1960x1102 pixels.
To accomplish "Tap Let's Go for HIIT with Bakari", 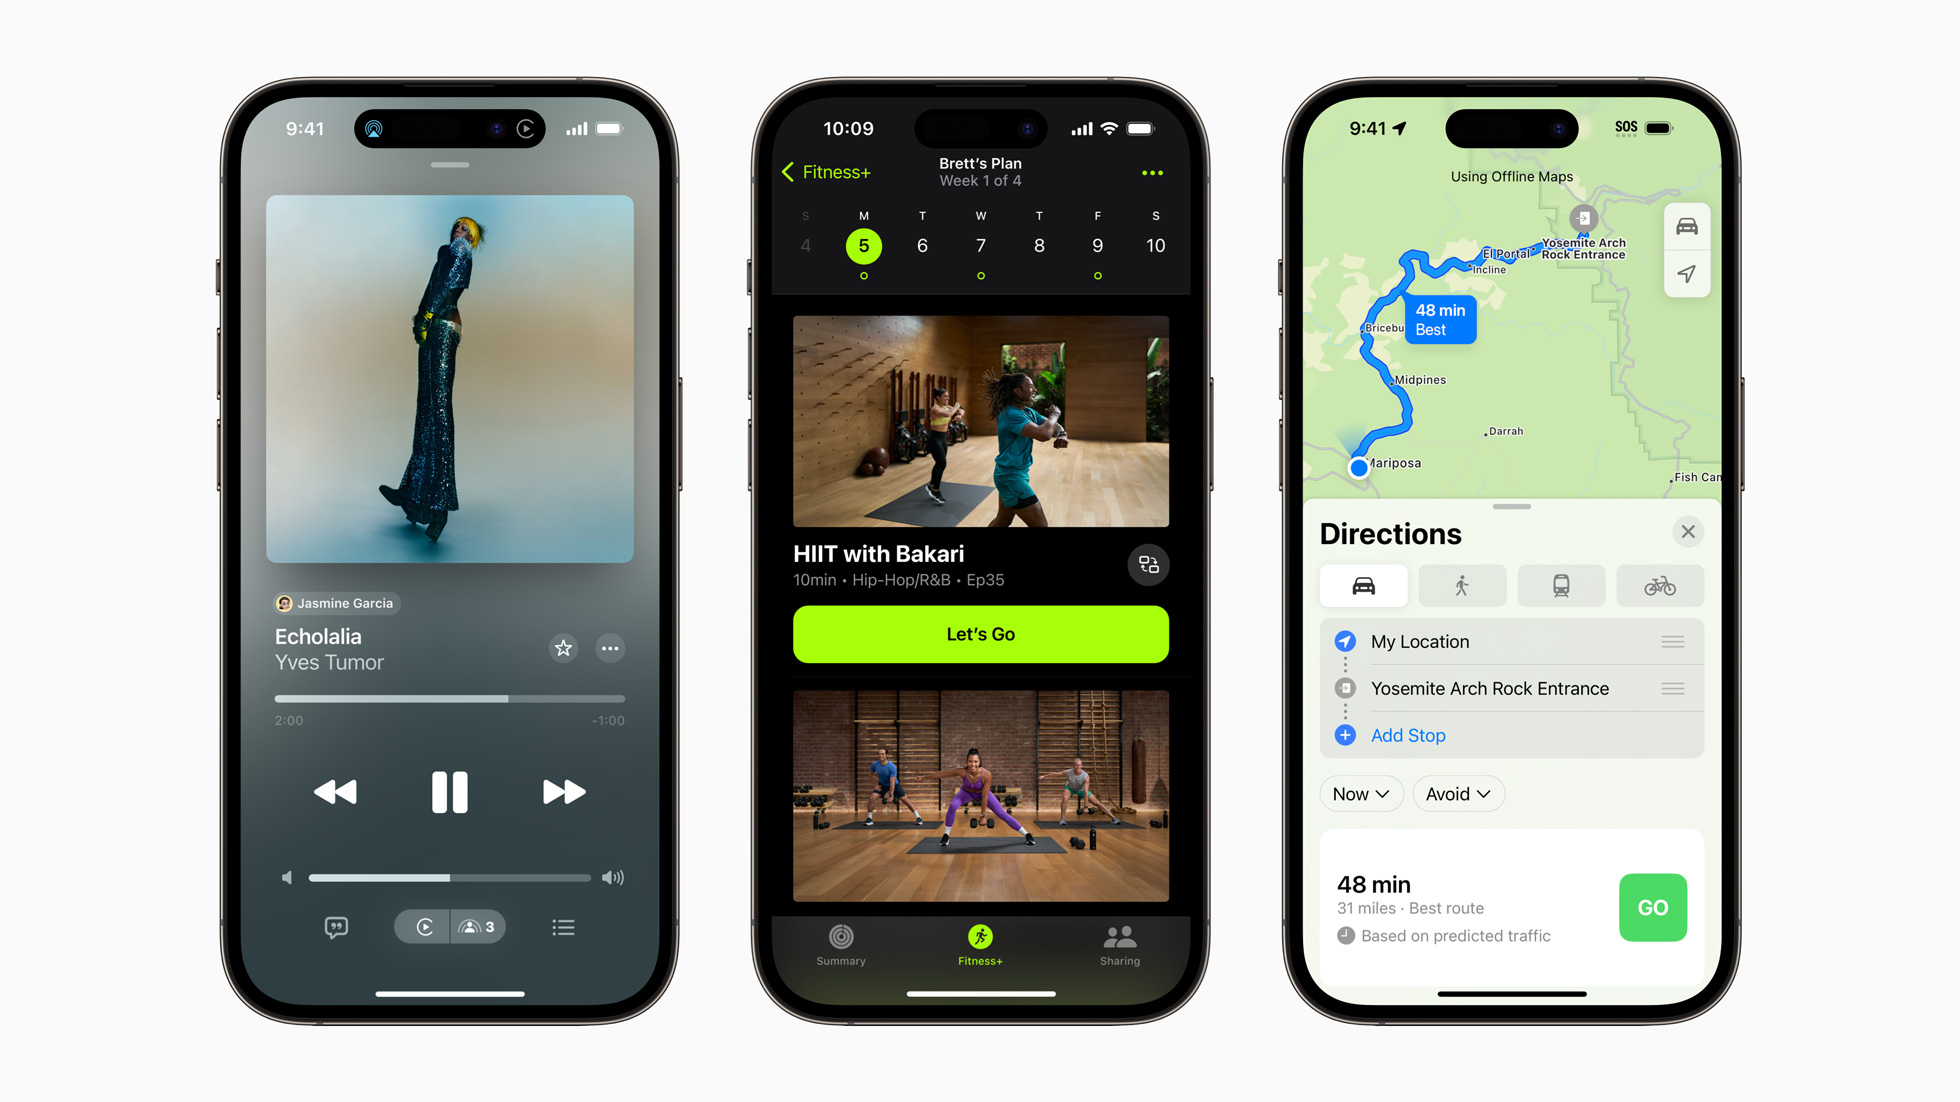I will (x=980, y=634).
